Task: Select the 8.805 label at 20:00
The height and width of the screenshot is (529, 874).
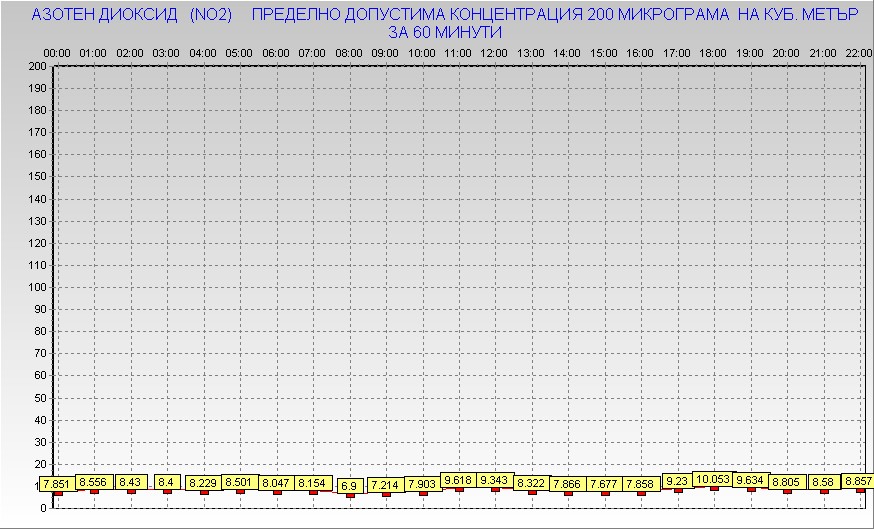Action: (786, 482)
